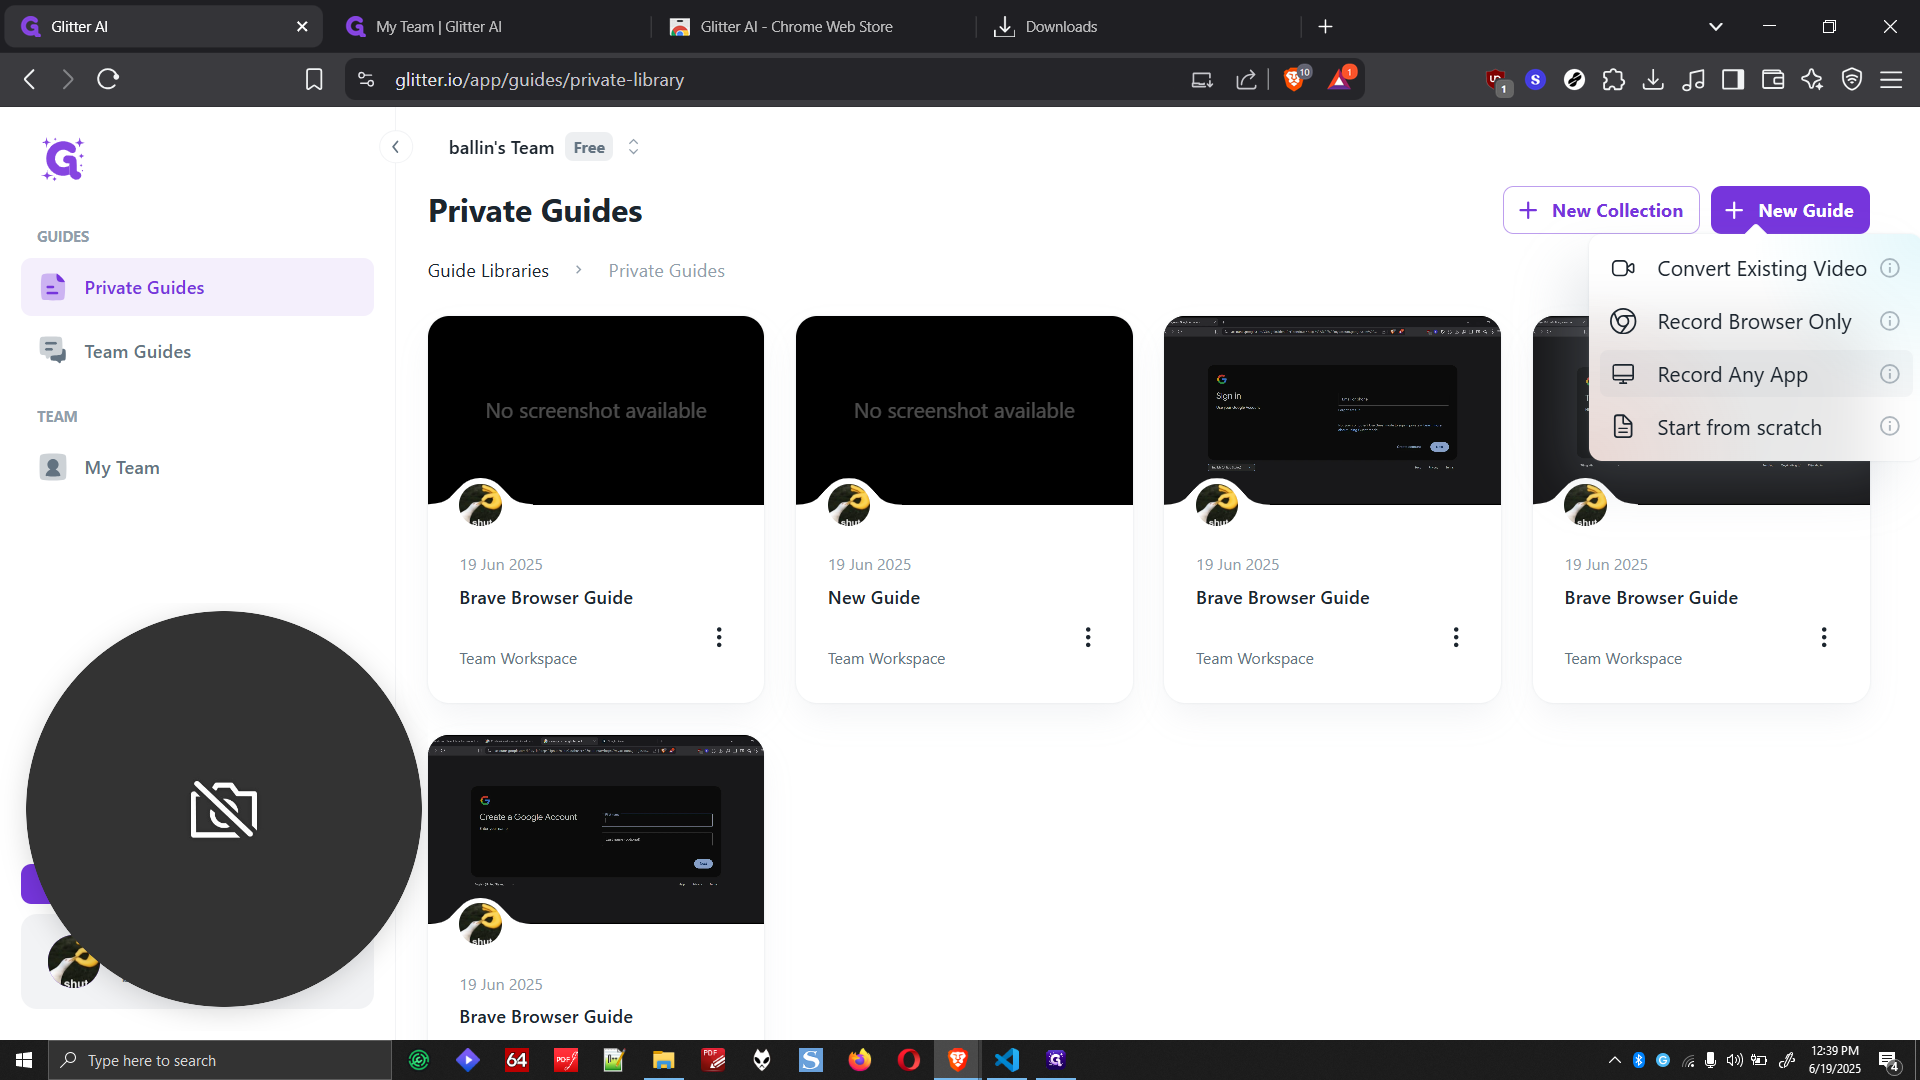Image resolution: width=1920 pixels, height=1080 pixels.
Task: Open Leo AI sparkle icon
Action: (x=1812, y=79)
